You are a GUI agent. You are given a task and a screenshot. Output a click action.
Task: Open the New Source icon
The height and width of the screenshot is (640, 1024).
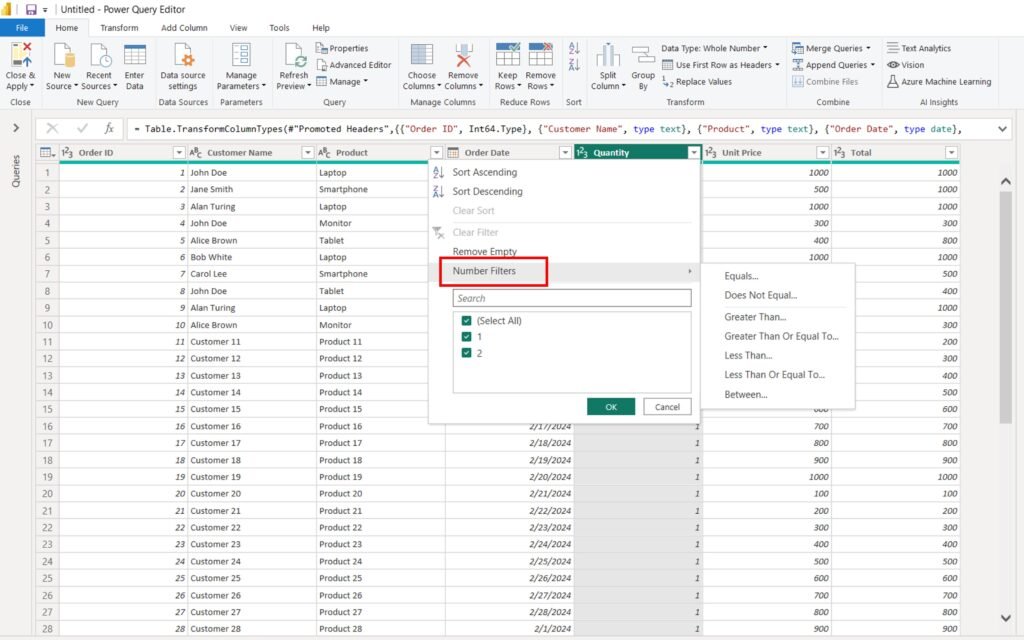coord(63,56)
